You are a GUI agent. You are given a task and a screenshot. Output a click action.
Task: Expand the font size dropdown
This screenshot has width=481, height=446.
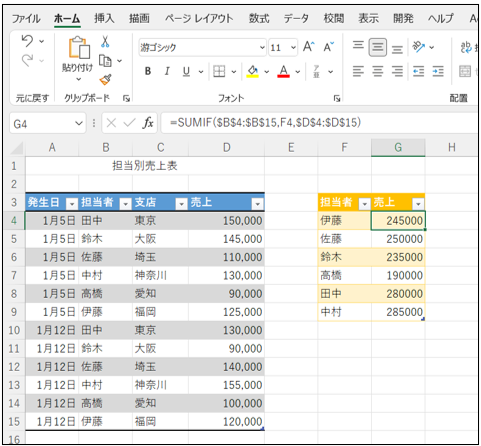(293, 47)
